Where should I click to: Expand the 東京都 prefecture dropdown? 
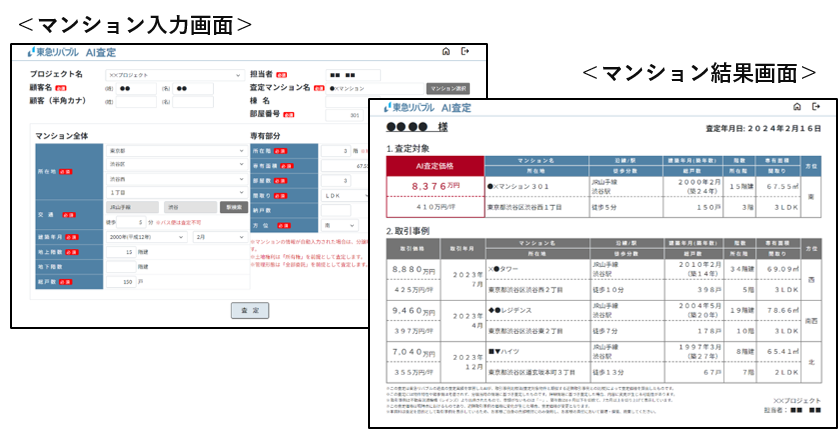[174, 151]
